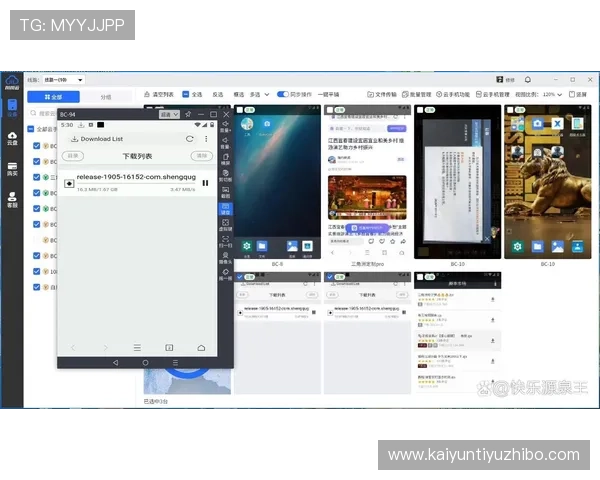Switch to the 全部 tab
The width and height of the screenshot is (600, 480).
click(53, 97)
